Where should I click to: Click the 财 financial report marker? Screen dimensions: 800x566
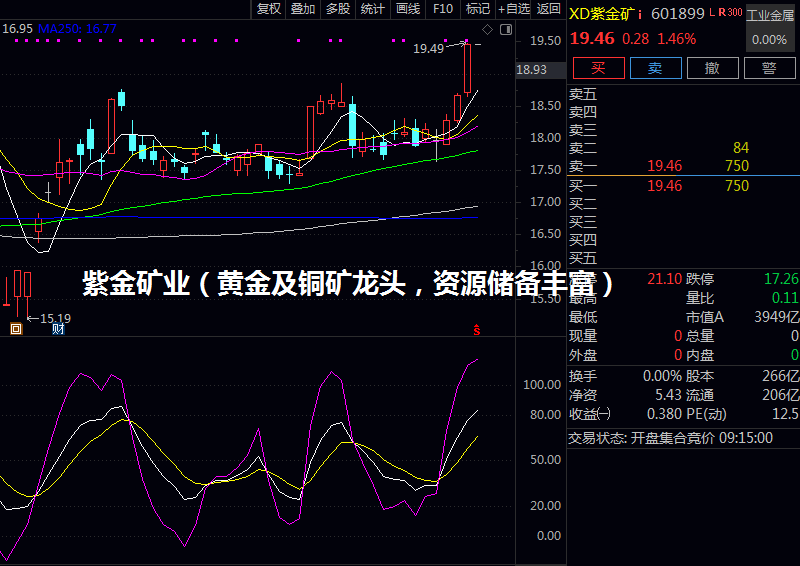tap(58, 329)
